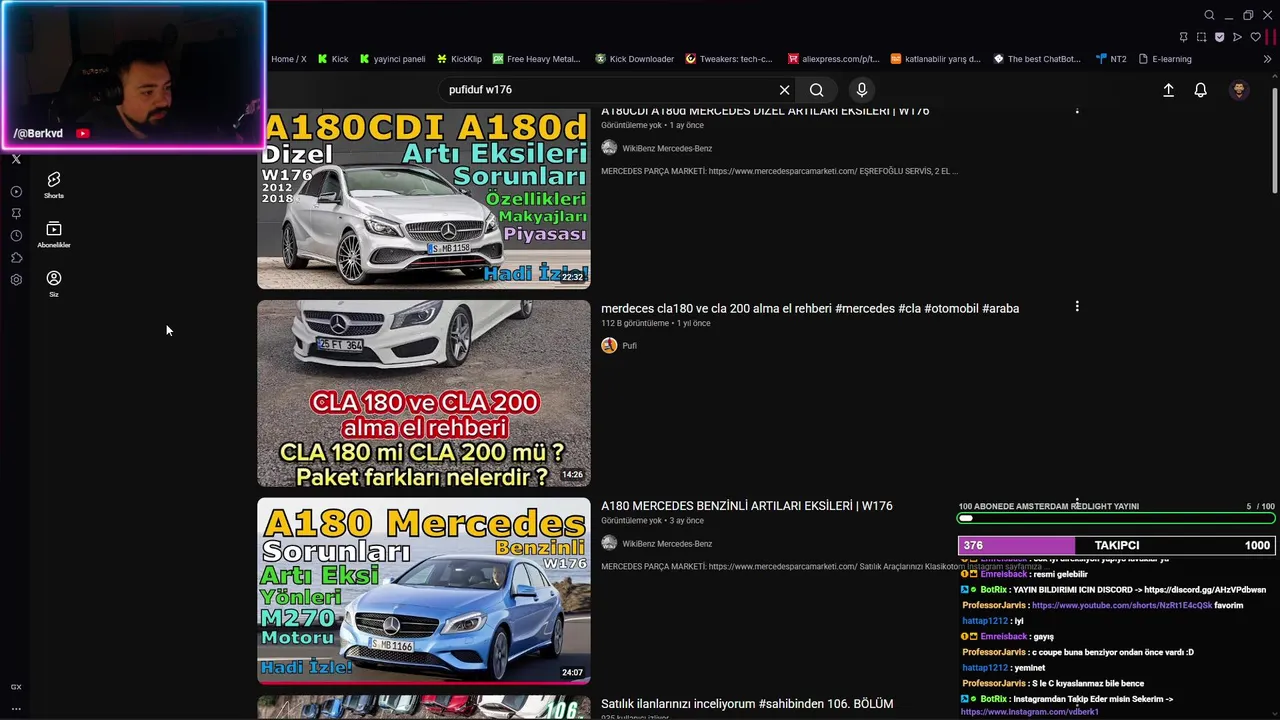
Task: Open the Player icon in Opera sidebar
Action: point(16,191)
